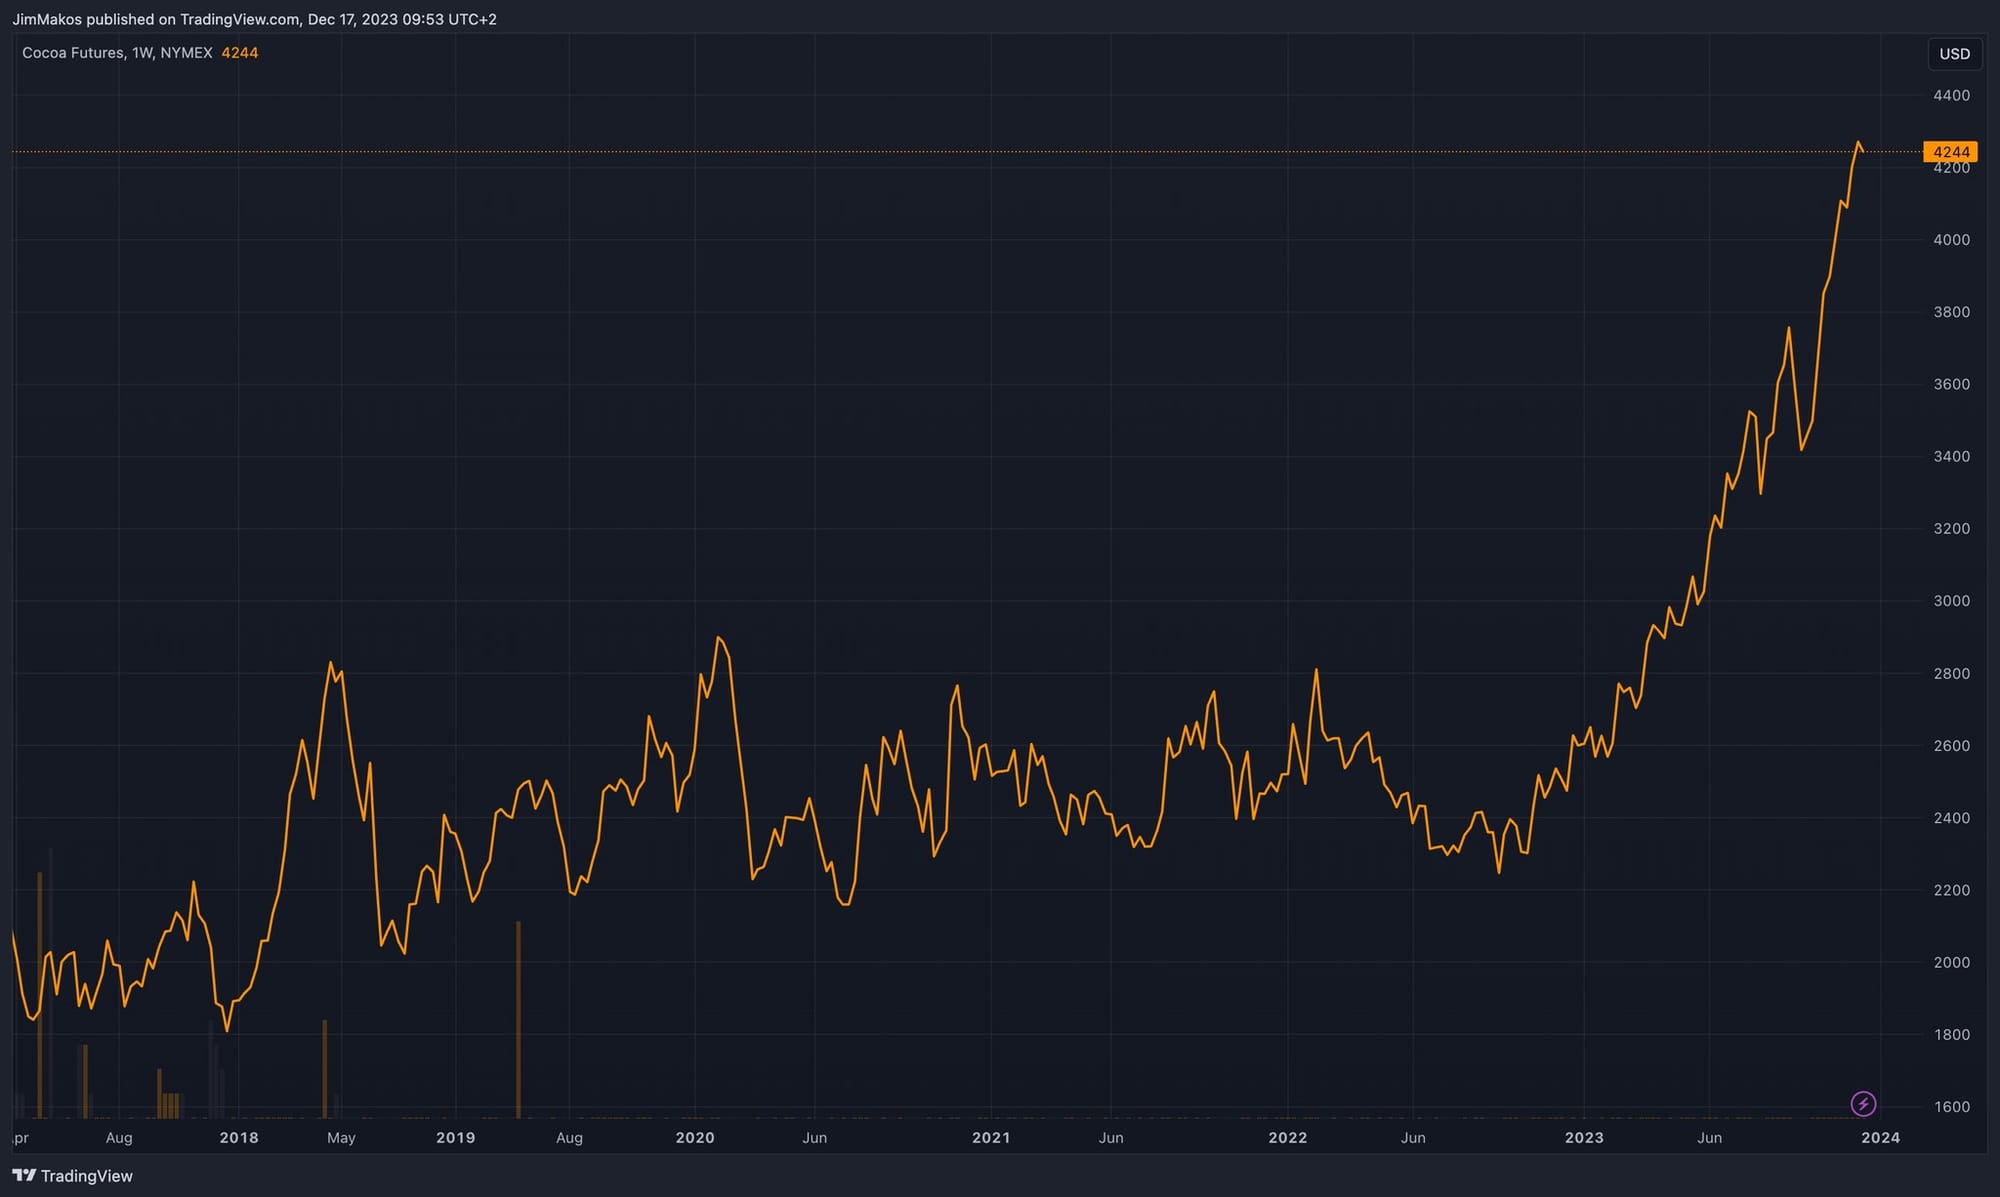Click the orange 4244 price label on axis
This screenshot has height=1197, width=2000.
(1950, 152)
